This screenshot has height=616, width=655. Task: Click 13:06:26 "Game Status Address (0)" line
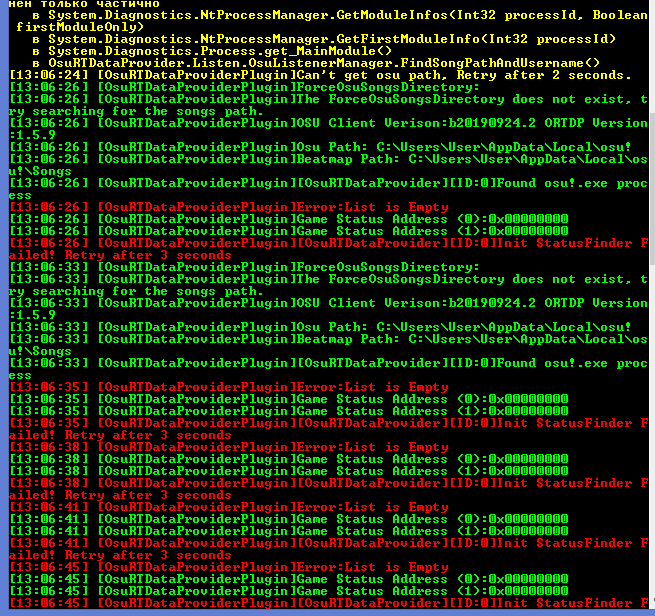[x=289, y=219]
